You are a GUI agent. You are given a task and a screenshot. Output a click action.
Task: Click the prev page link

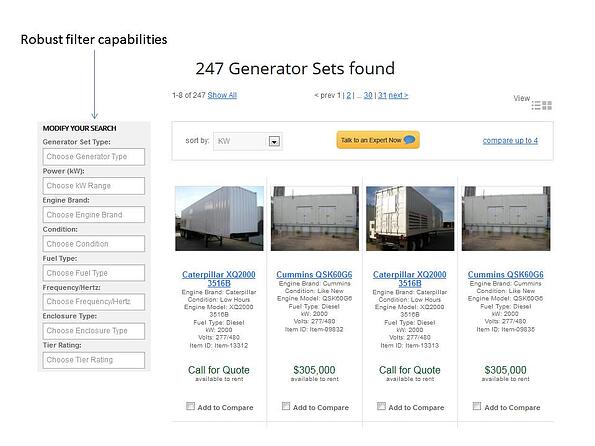[x=325, y=95]
